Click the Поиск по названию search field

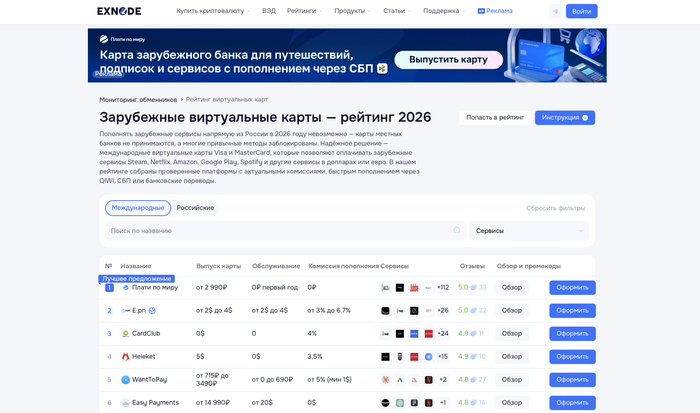point(280,231)
